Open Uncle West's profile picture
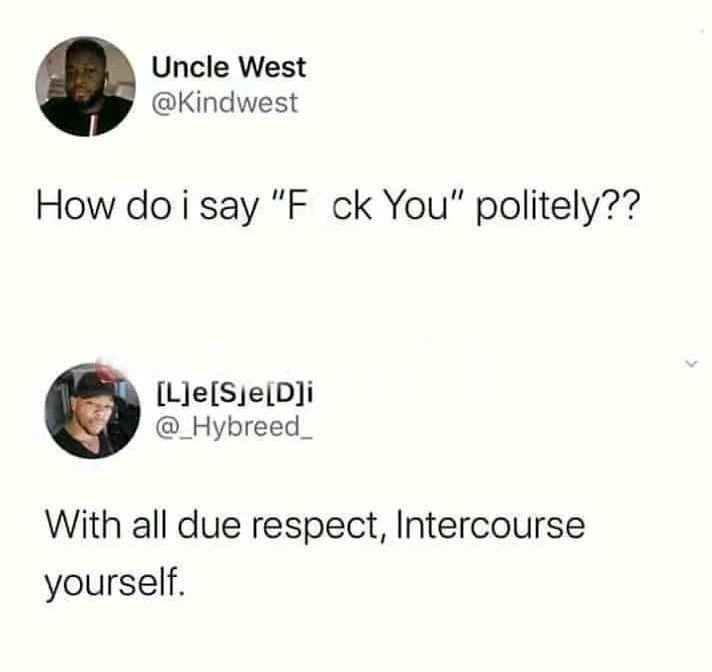Screen dimensions: 712x672 [85, 86]
